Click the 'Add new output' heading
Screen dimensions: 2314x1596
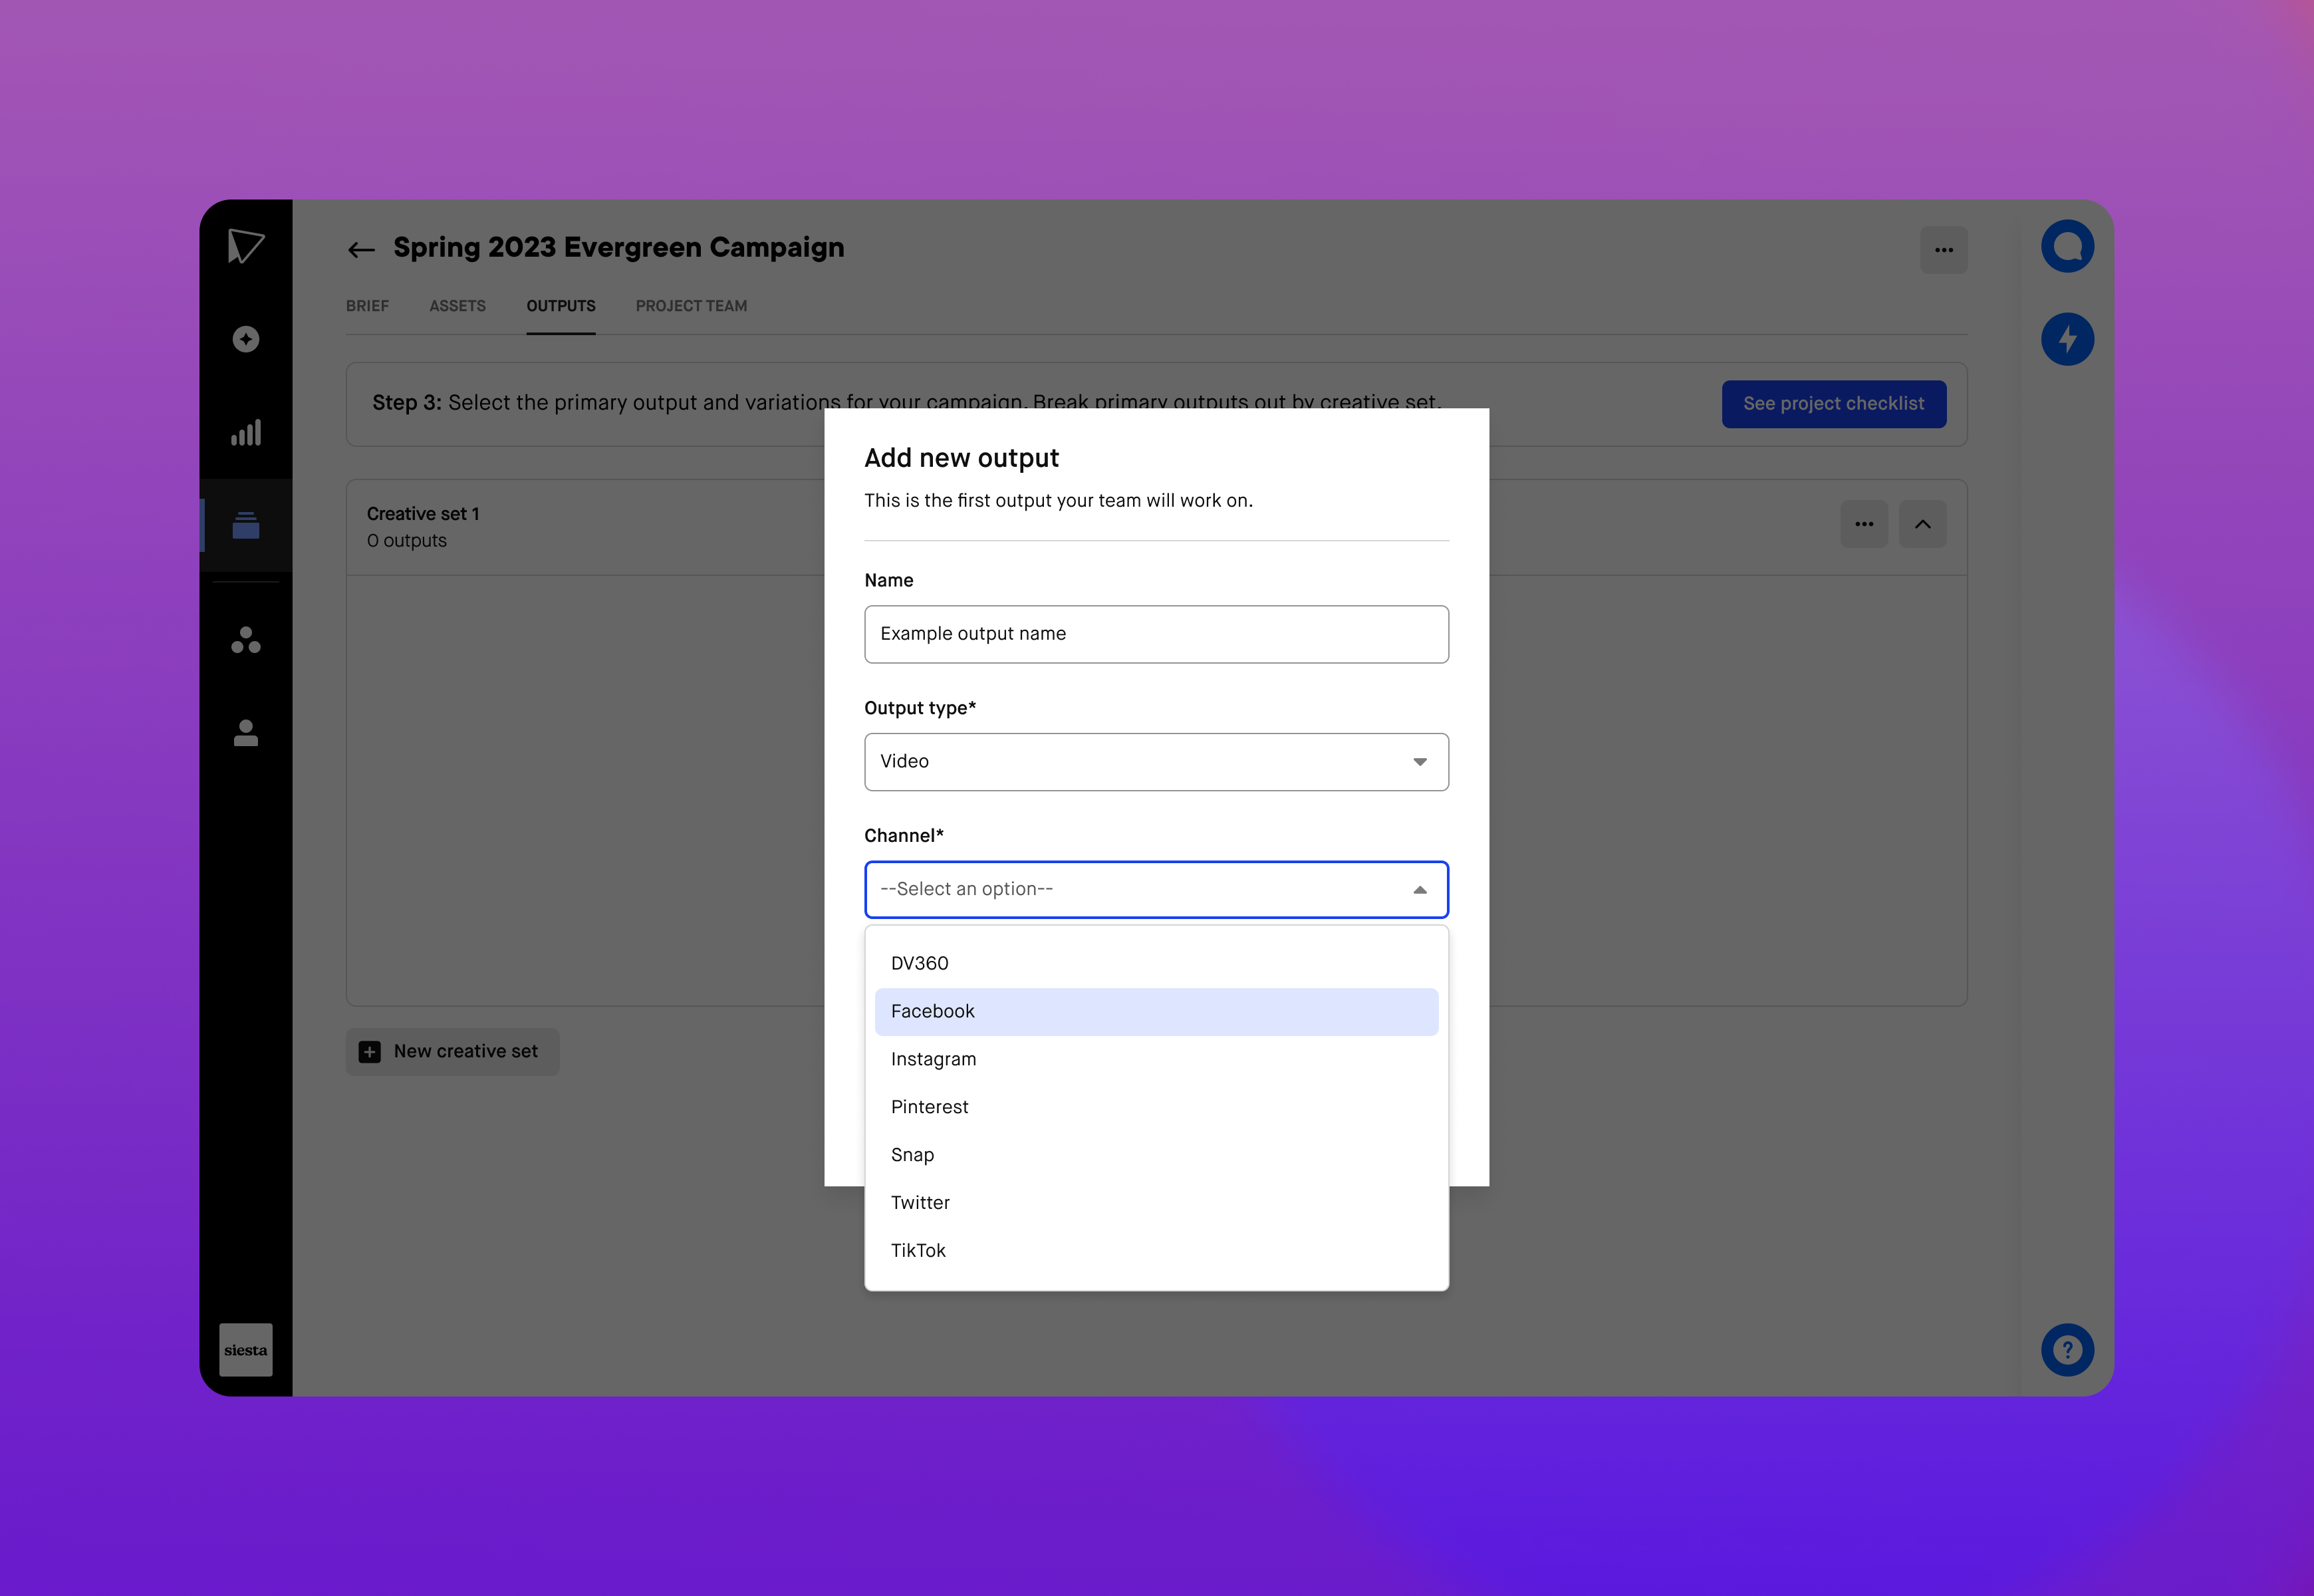(x=961, y=458)
